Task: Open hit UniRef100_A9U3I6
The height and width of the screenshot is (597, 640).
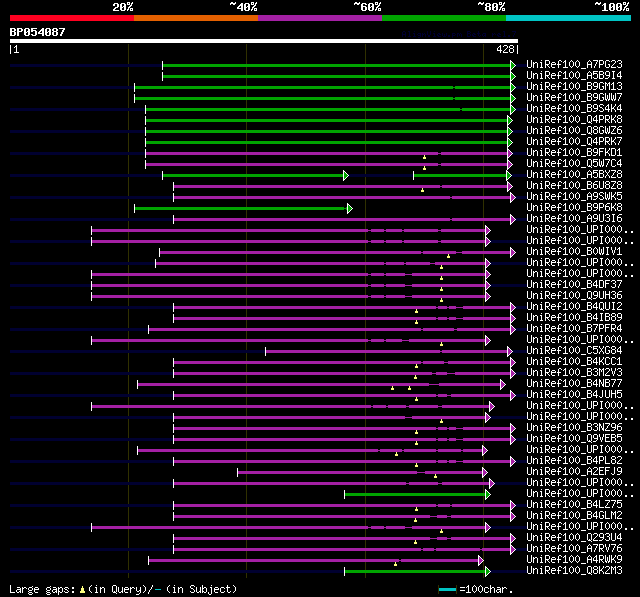Action: (574, 219)
